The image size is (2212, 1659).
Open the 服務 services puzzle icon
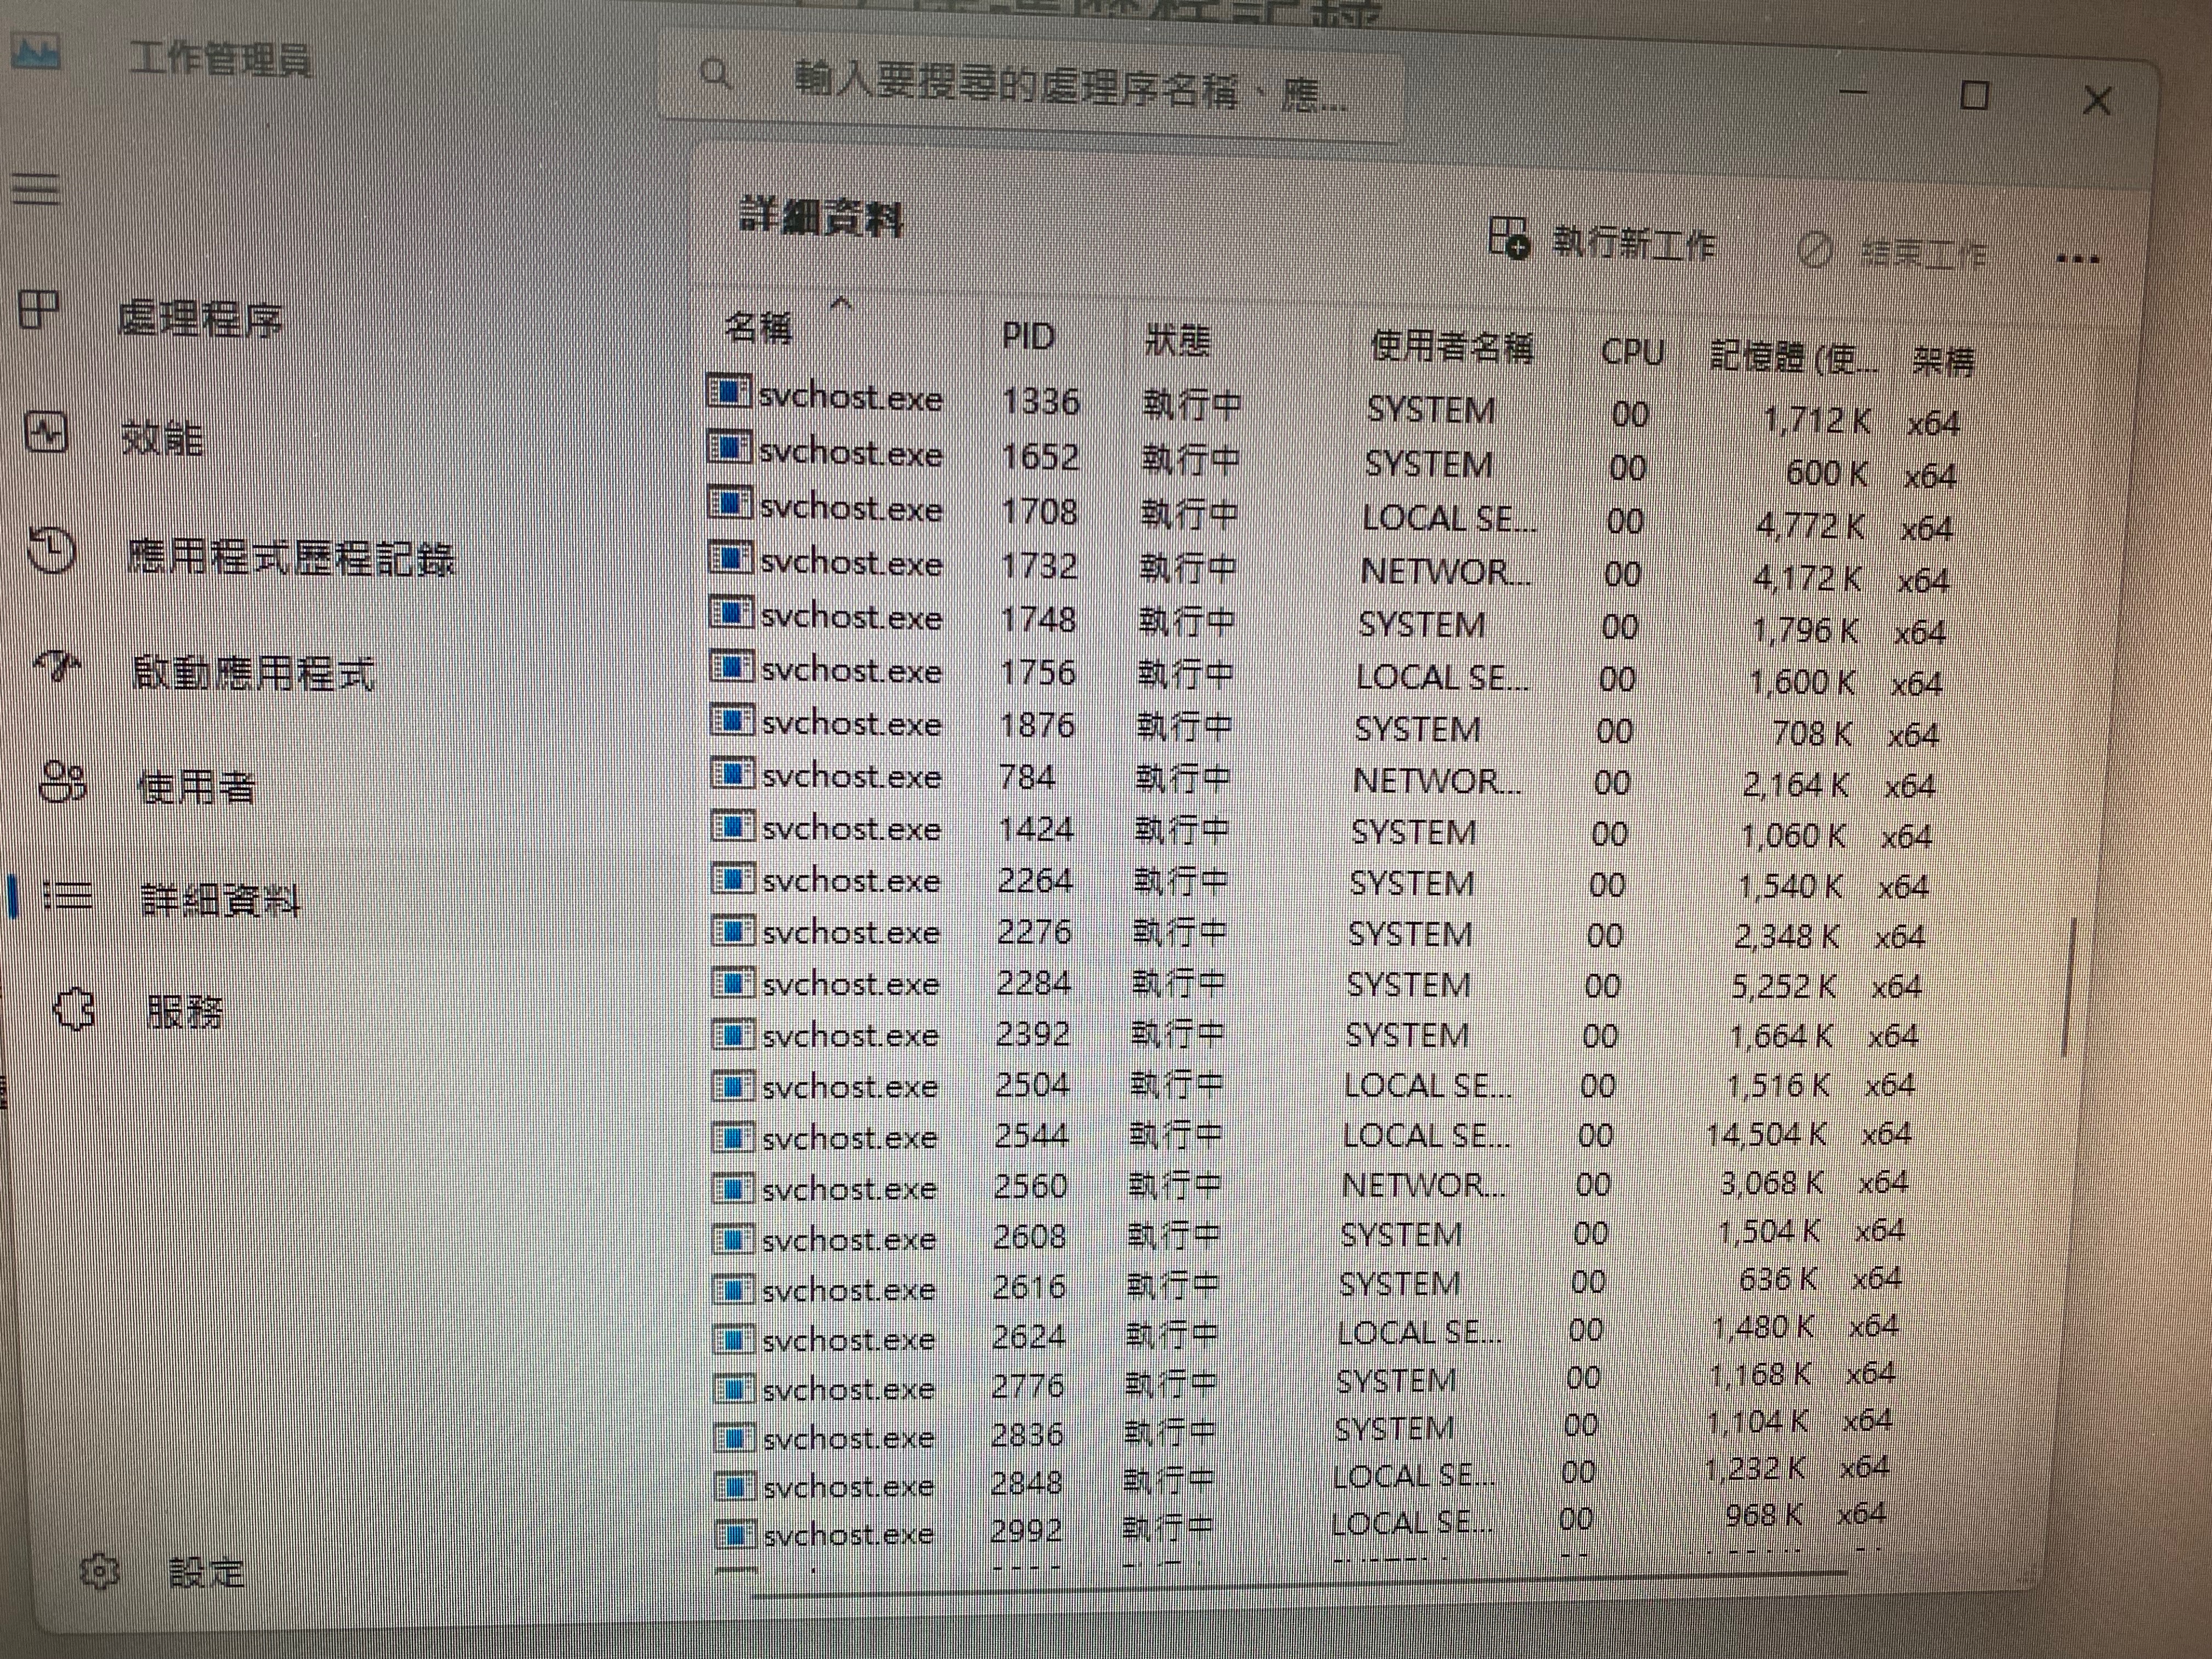[x=74, y=1010]
